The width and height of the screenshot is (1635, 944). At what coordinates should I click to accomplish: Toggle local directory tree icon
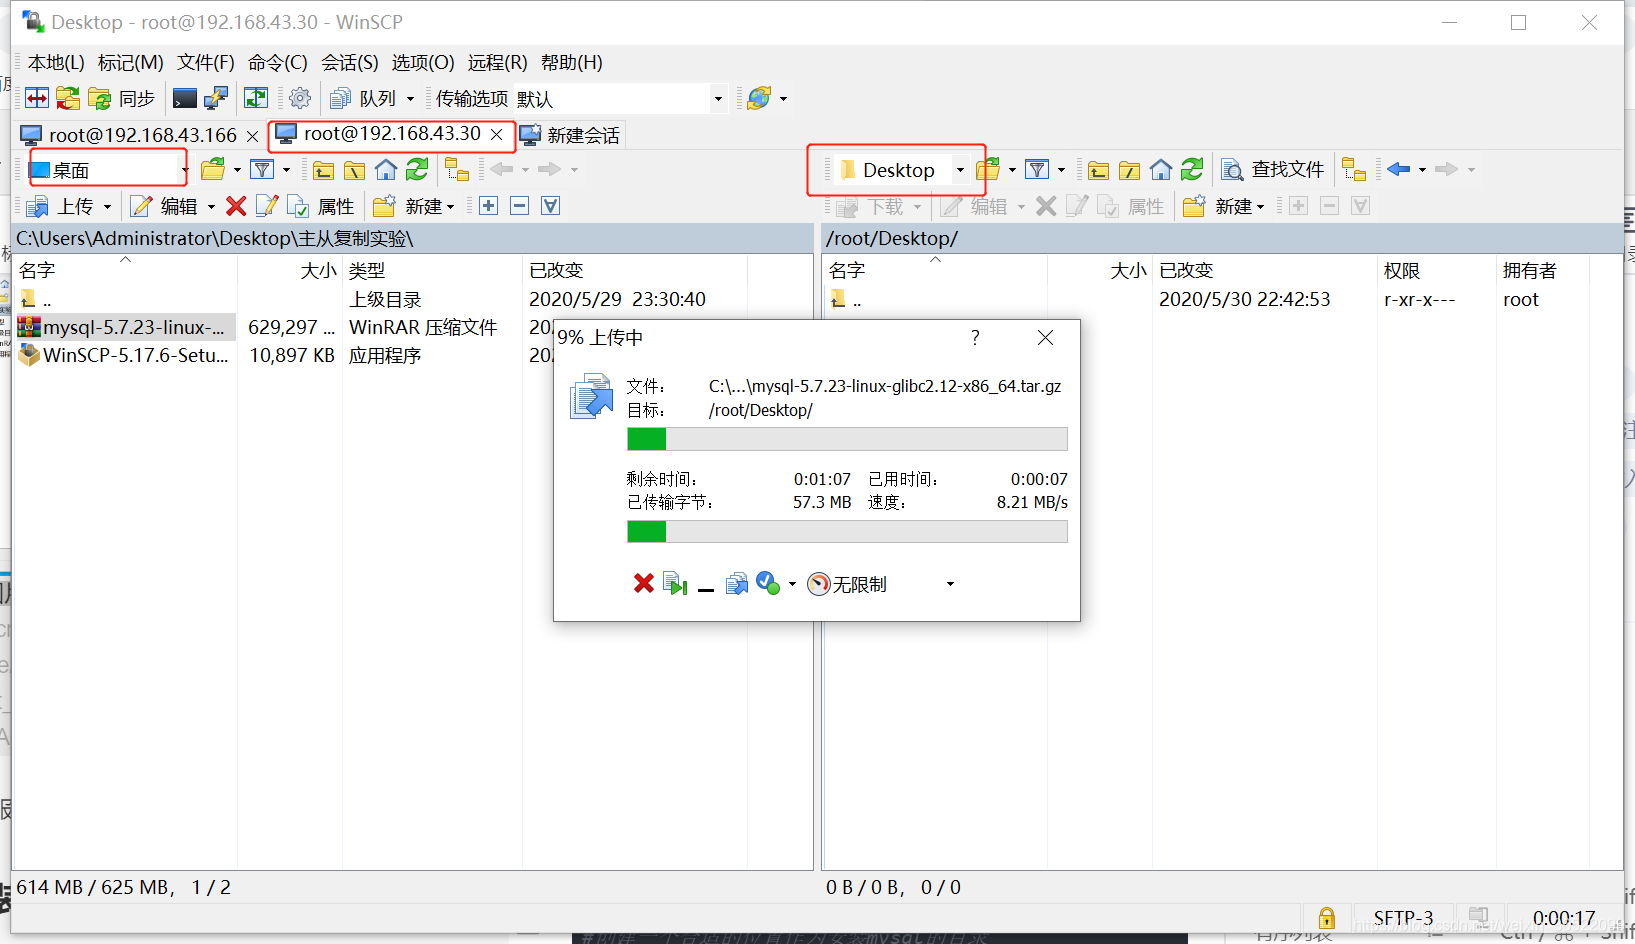pyautogui.click(x=457, y=169)
